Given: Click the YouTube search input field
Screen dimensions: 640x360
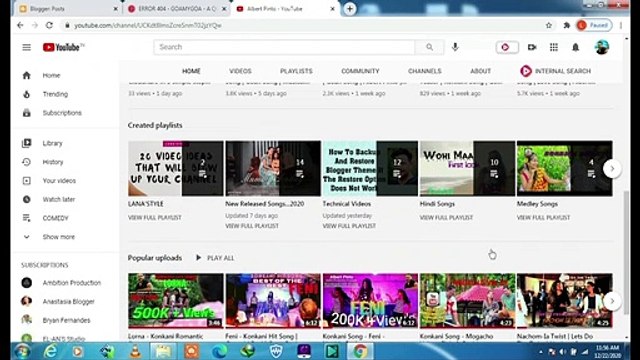Looking at the screenshot, I should [284, 47].
